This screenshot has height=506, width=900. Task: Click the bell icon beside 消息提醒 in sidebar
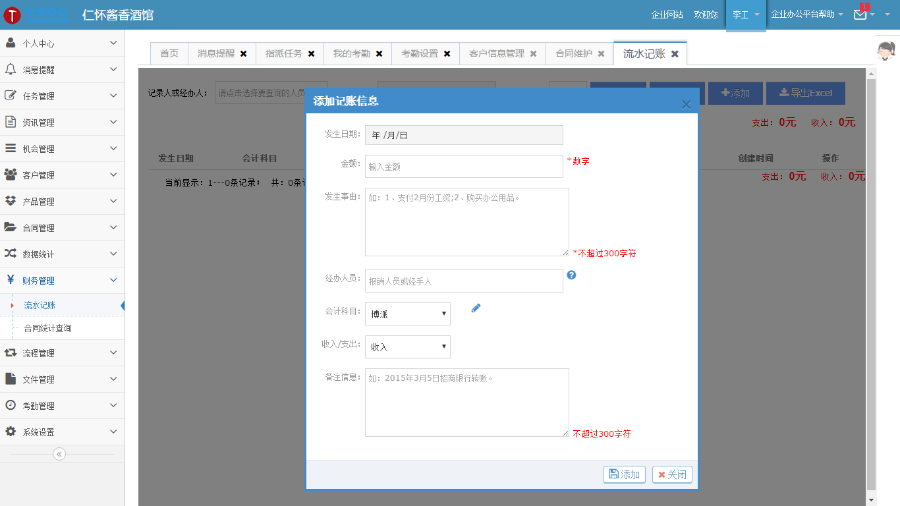coord(10,69)
